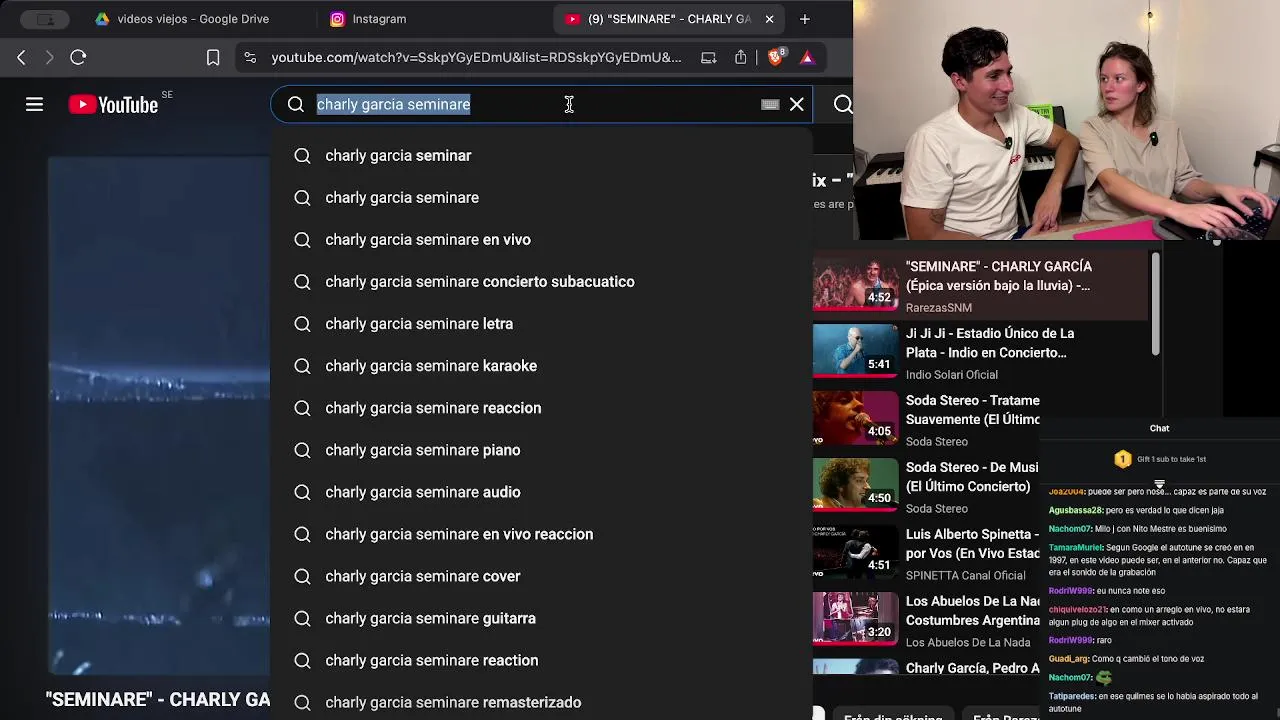Open 'Ji Ji Ji - Estadio Único de La Plata' title
The image size is (1280, 720).
click(x=990, y=343)
